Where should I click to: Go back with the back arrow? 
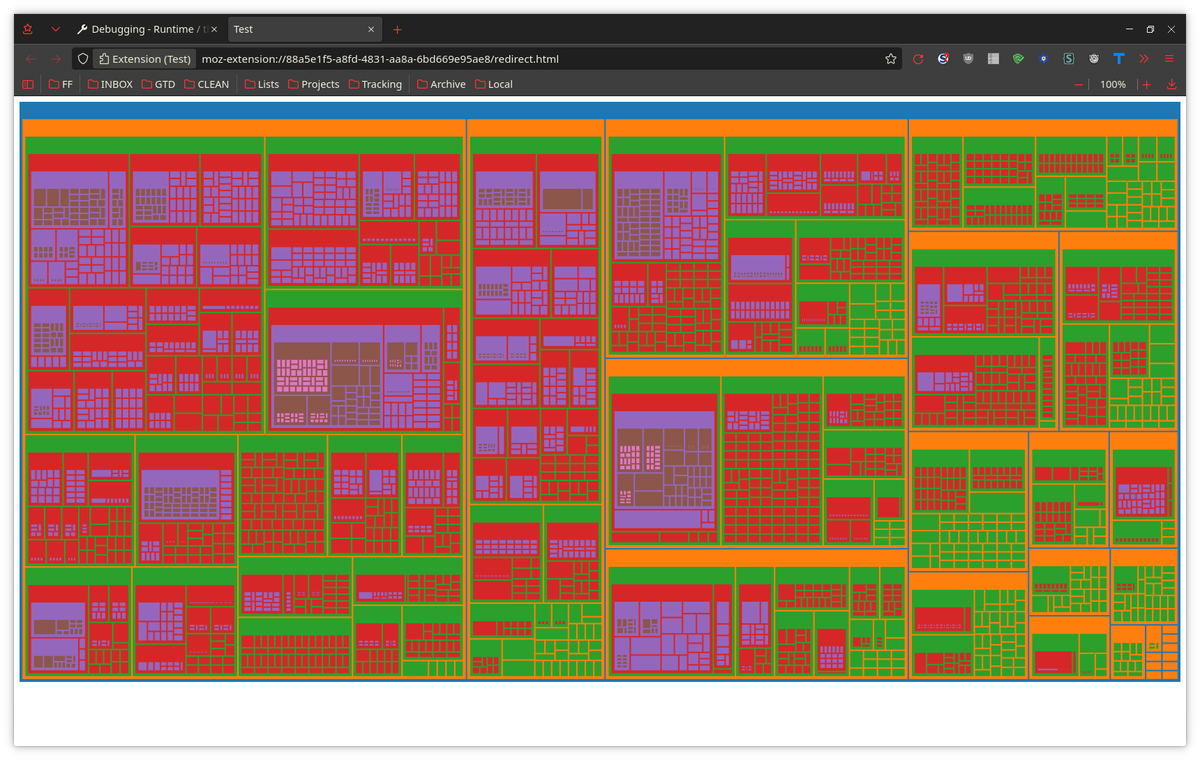tap(30, 59)
